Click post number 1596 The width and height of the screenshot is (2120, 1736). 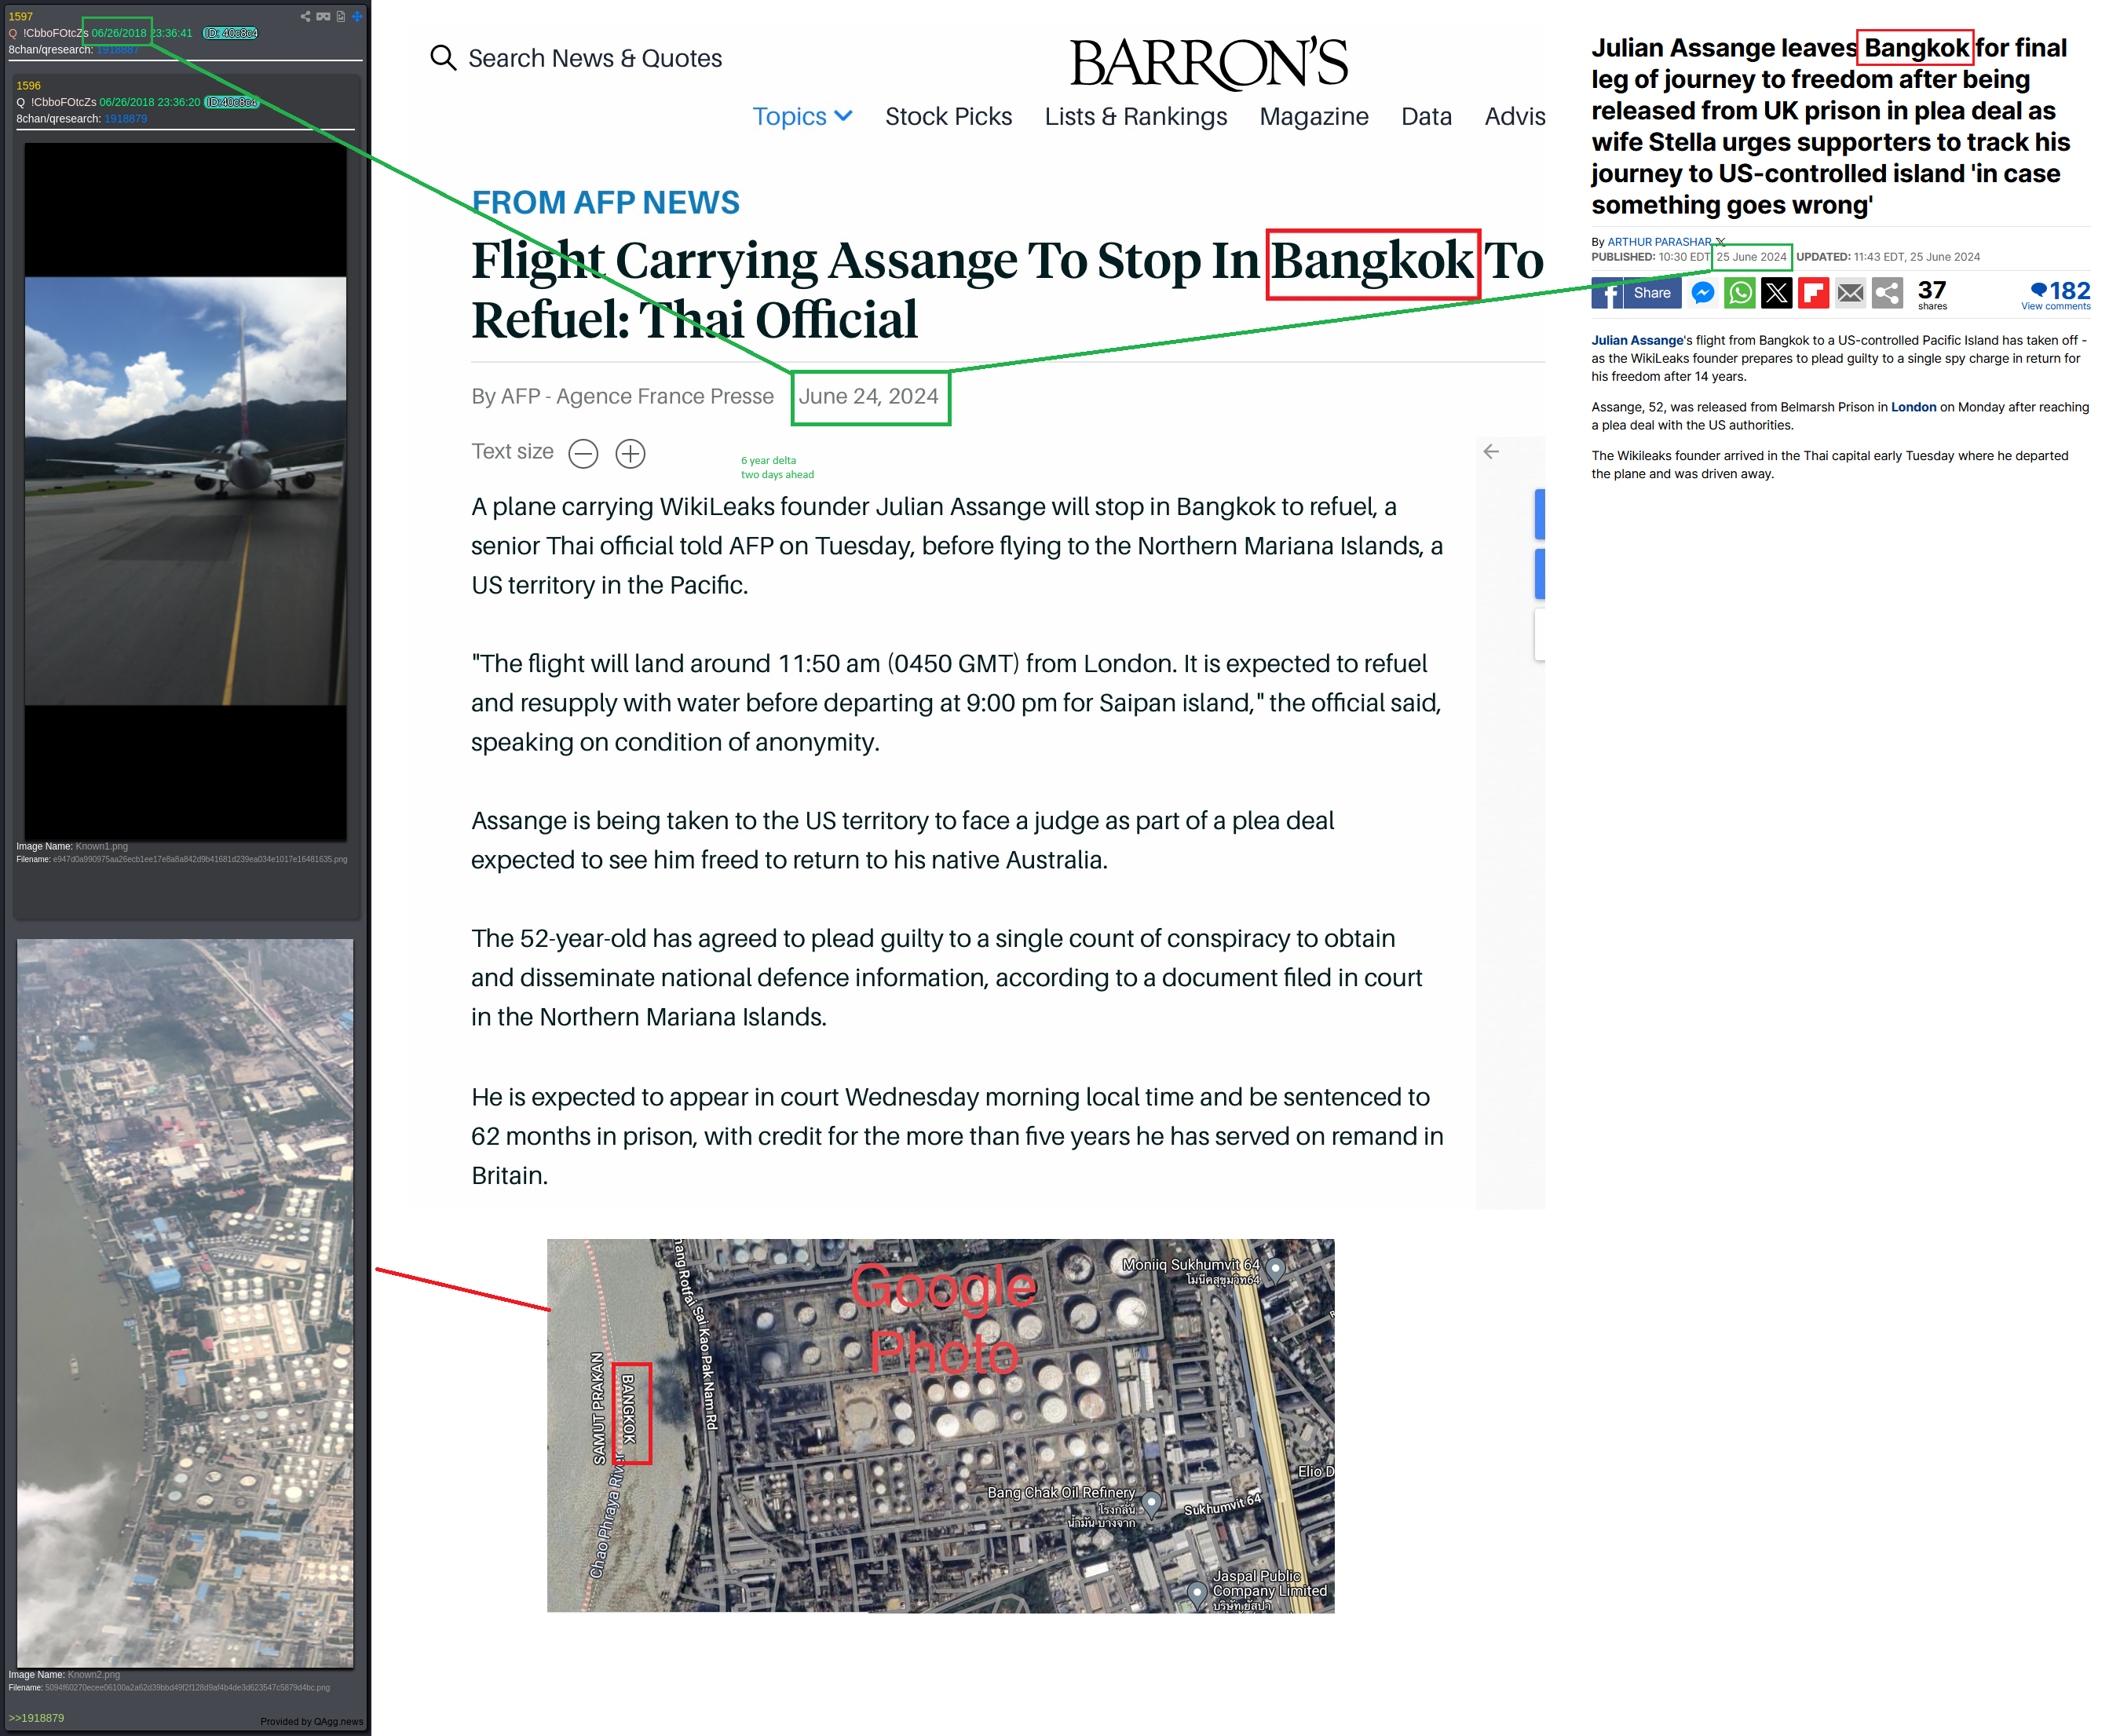(x=28, y=85)
